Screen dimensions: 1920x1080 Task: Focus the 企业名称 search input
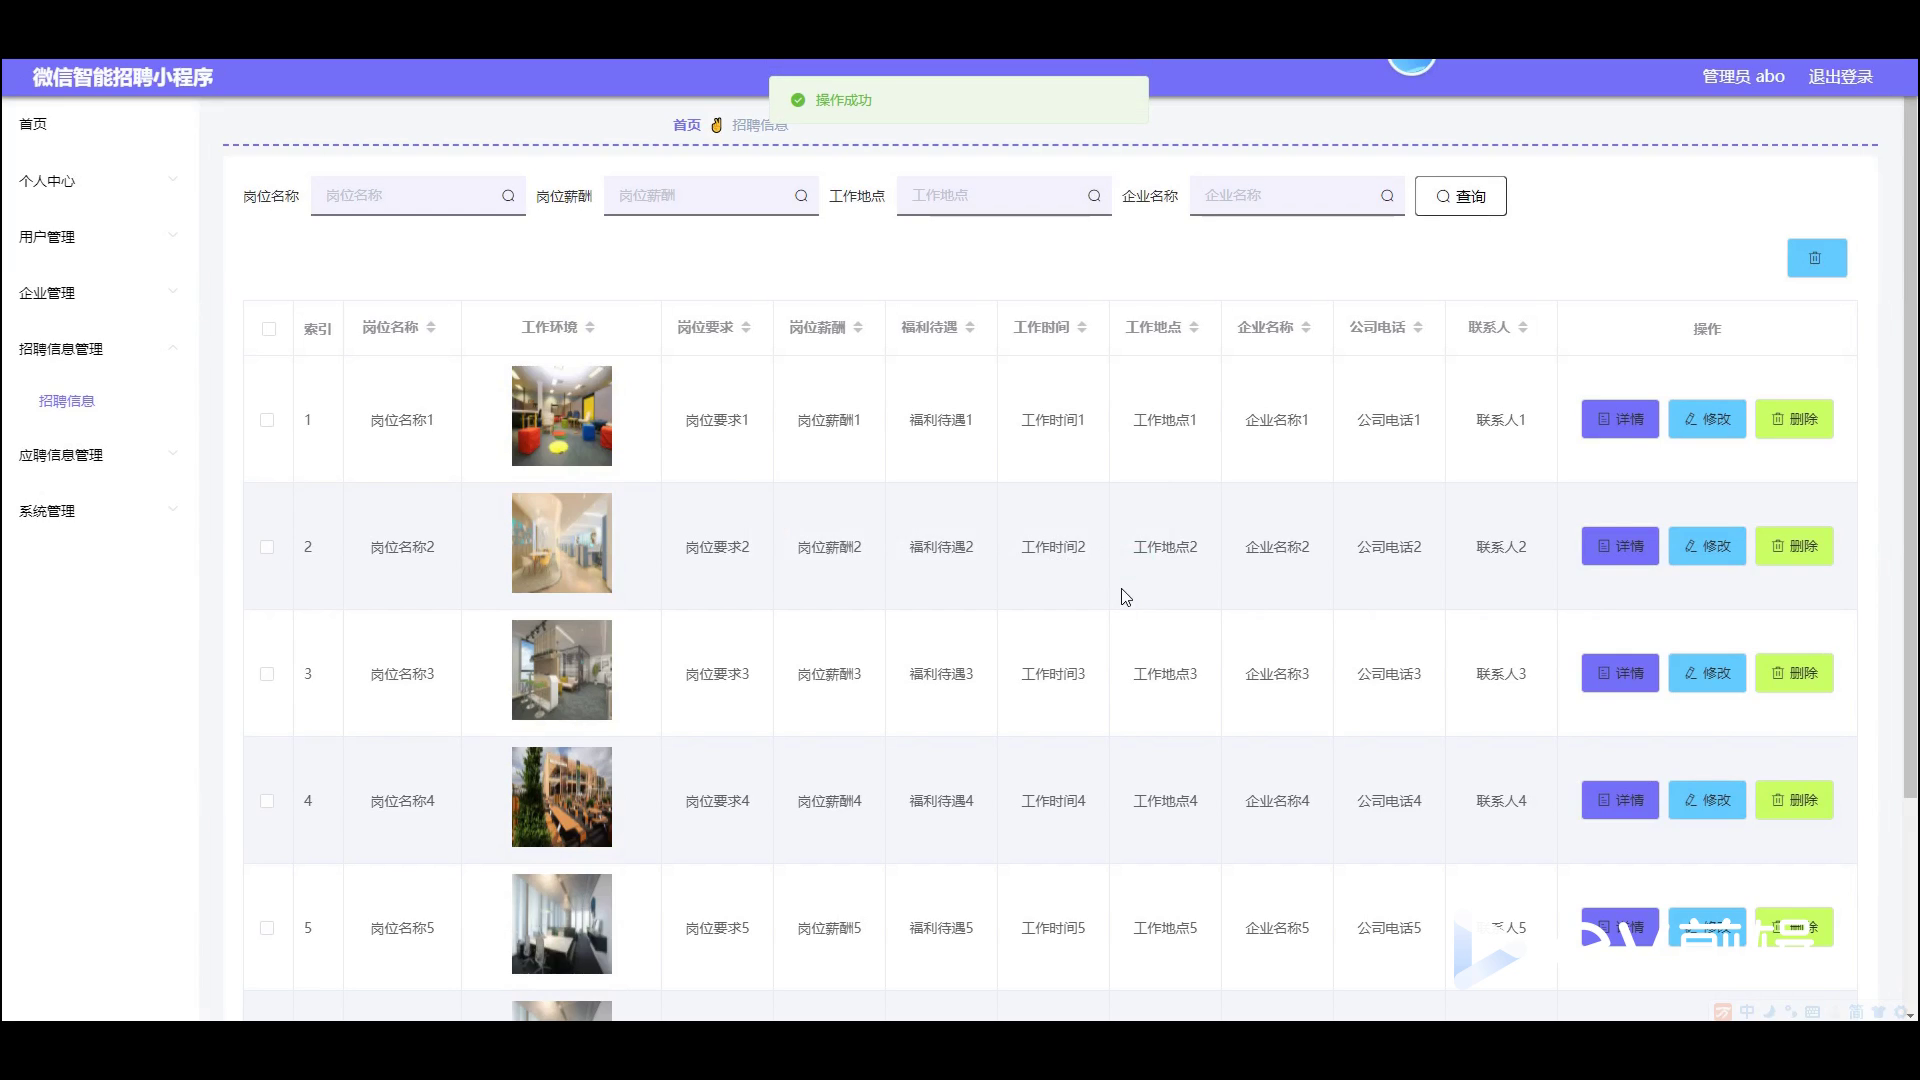pos(1297,196)
